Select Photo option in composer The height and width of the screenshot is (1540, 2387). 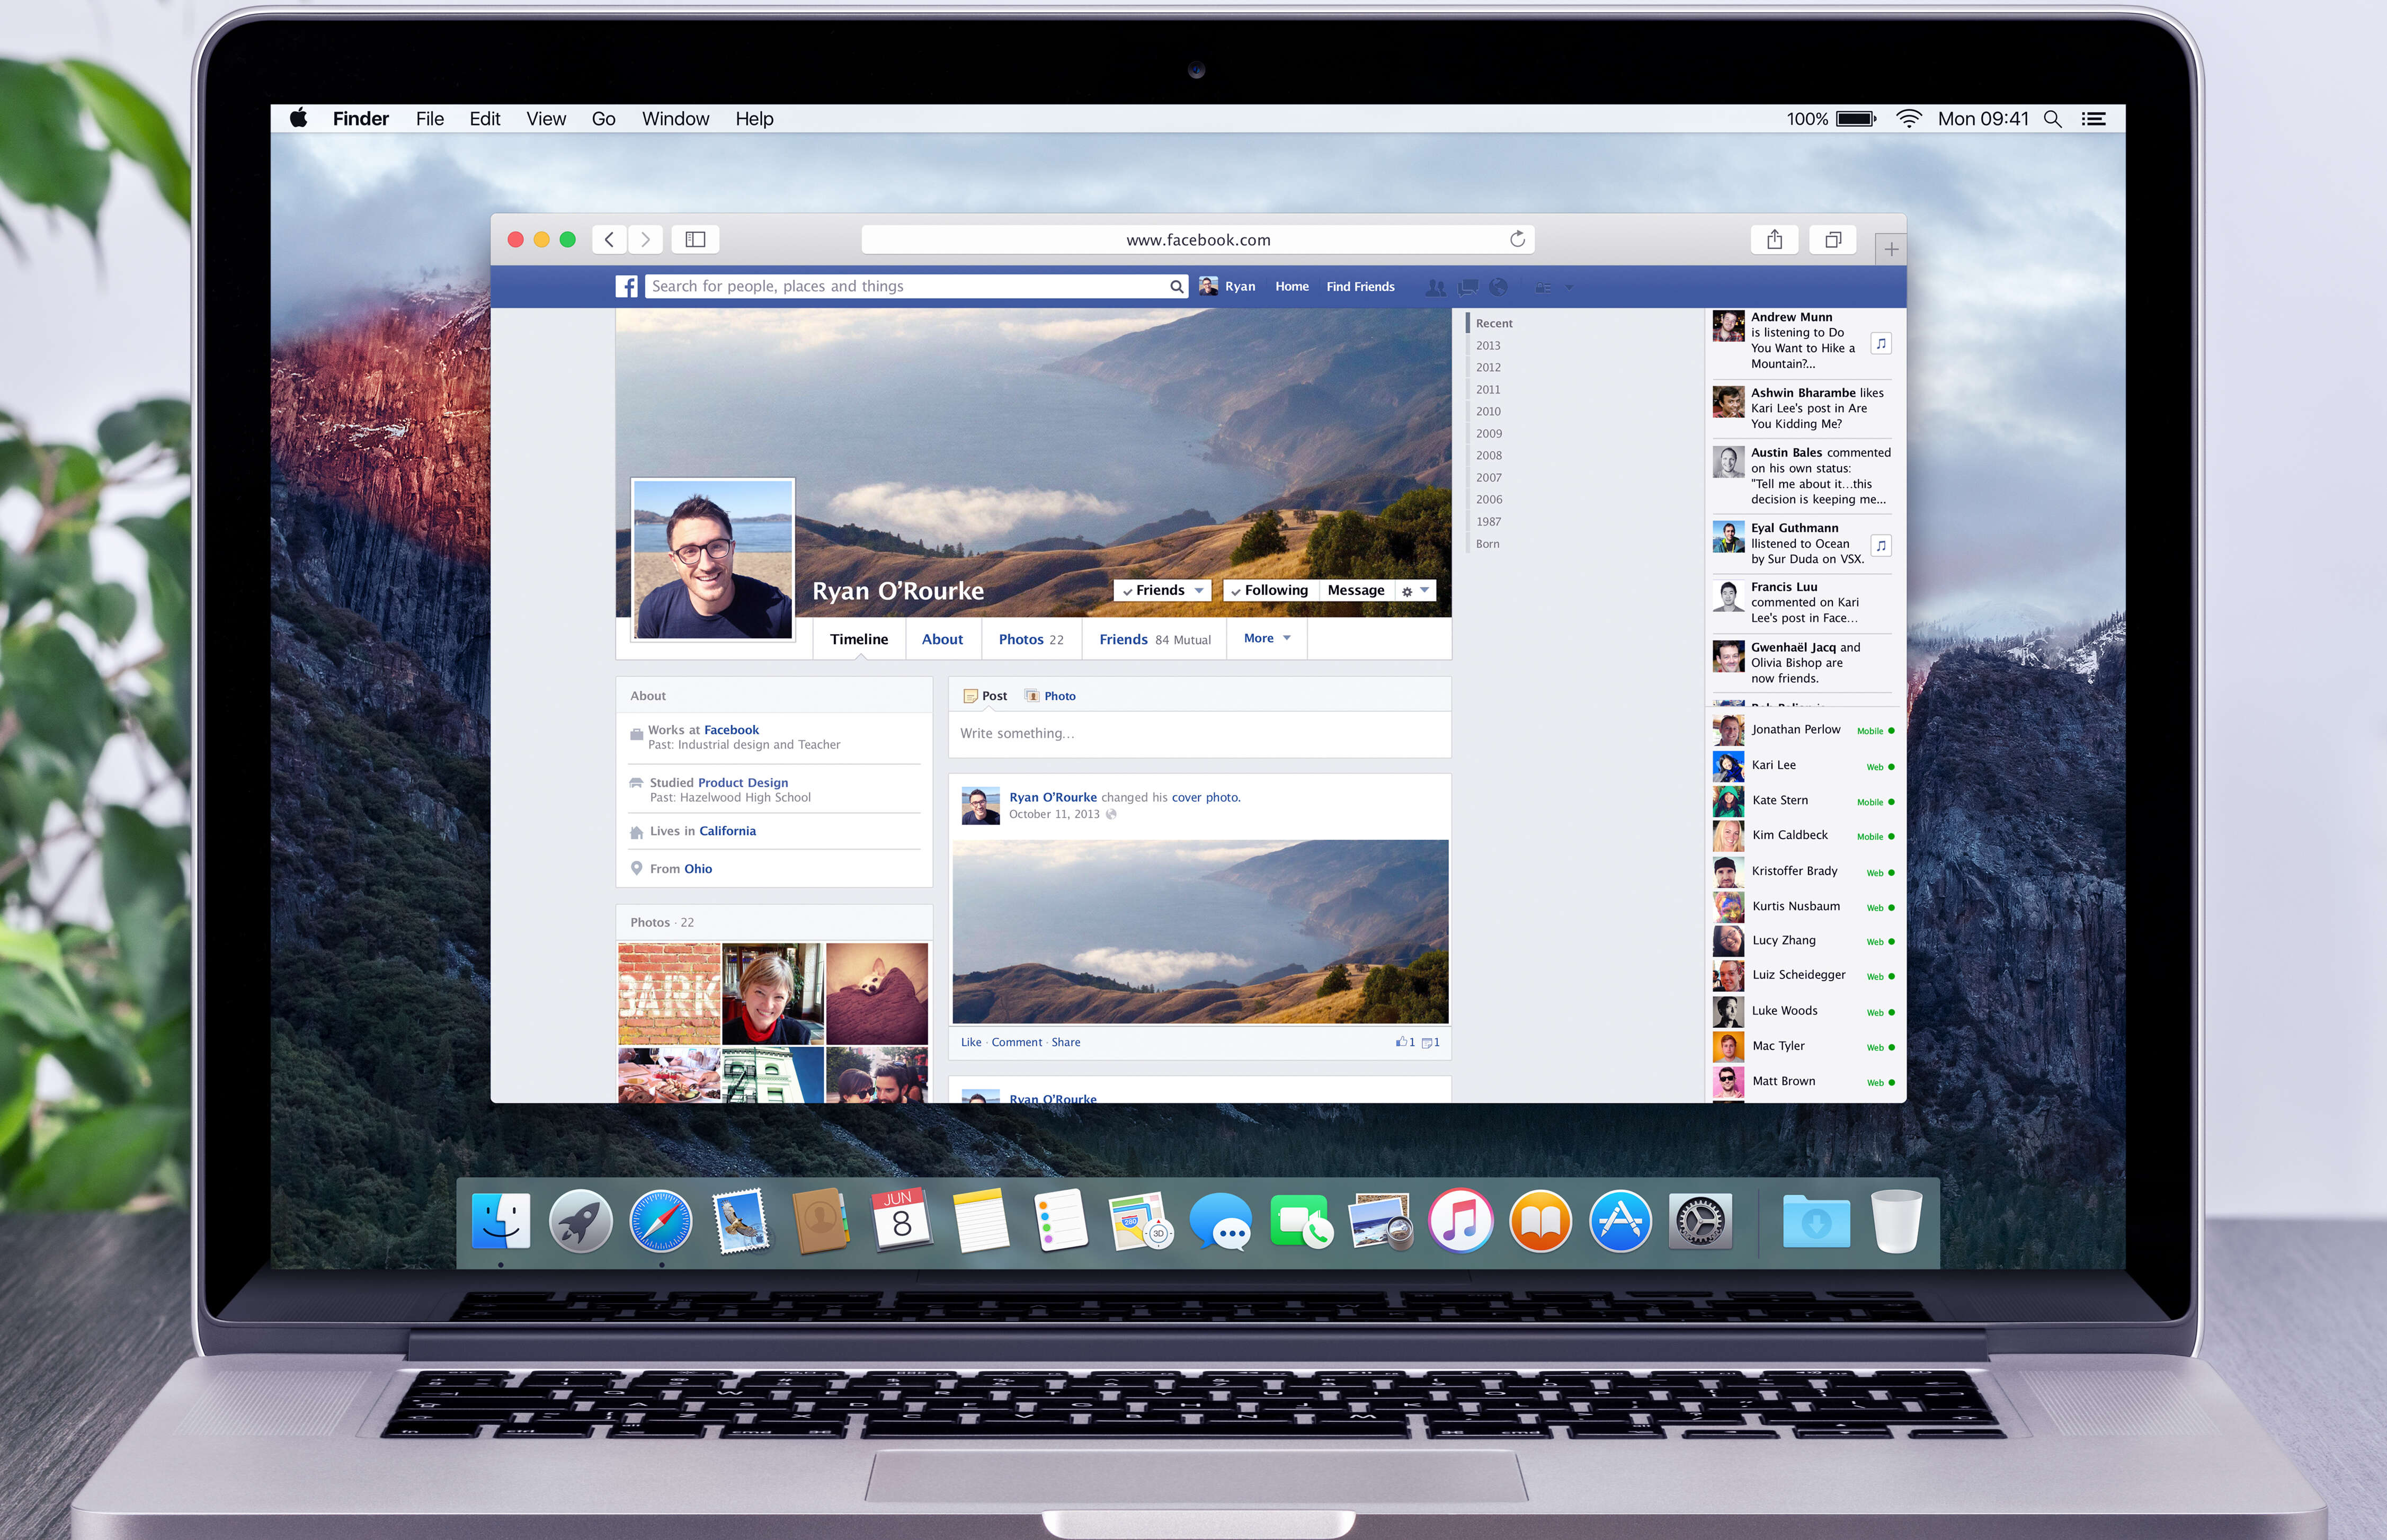1050,696
